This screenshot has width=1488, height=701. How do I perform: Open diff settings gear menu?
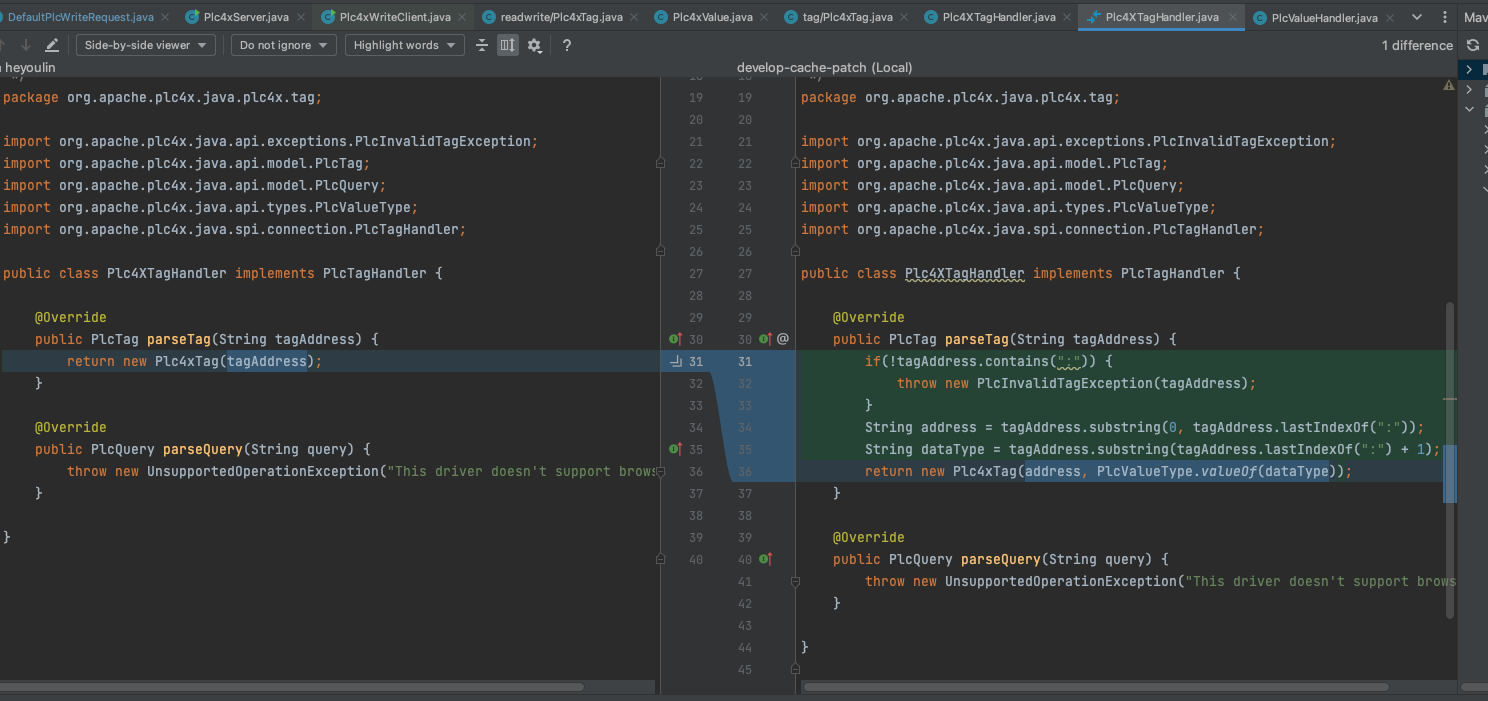(x=535, y=45)
